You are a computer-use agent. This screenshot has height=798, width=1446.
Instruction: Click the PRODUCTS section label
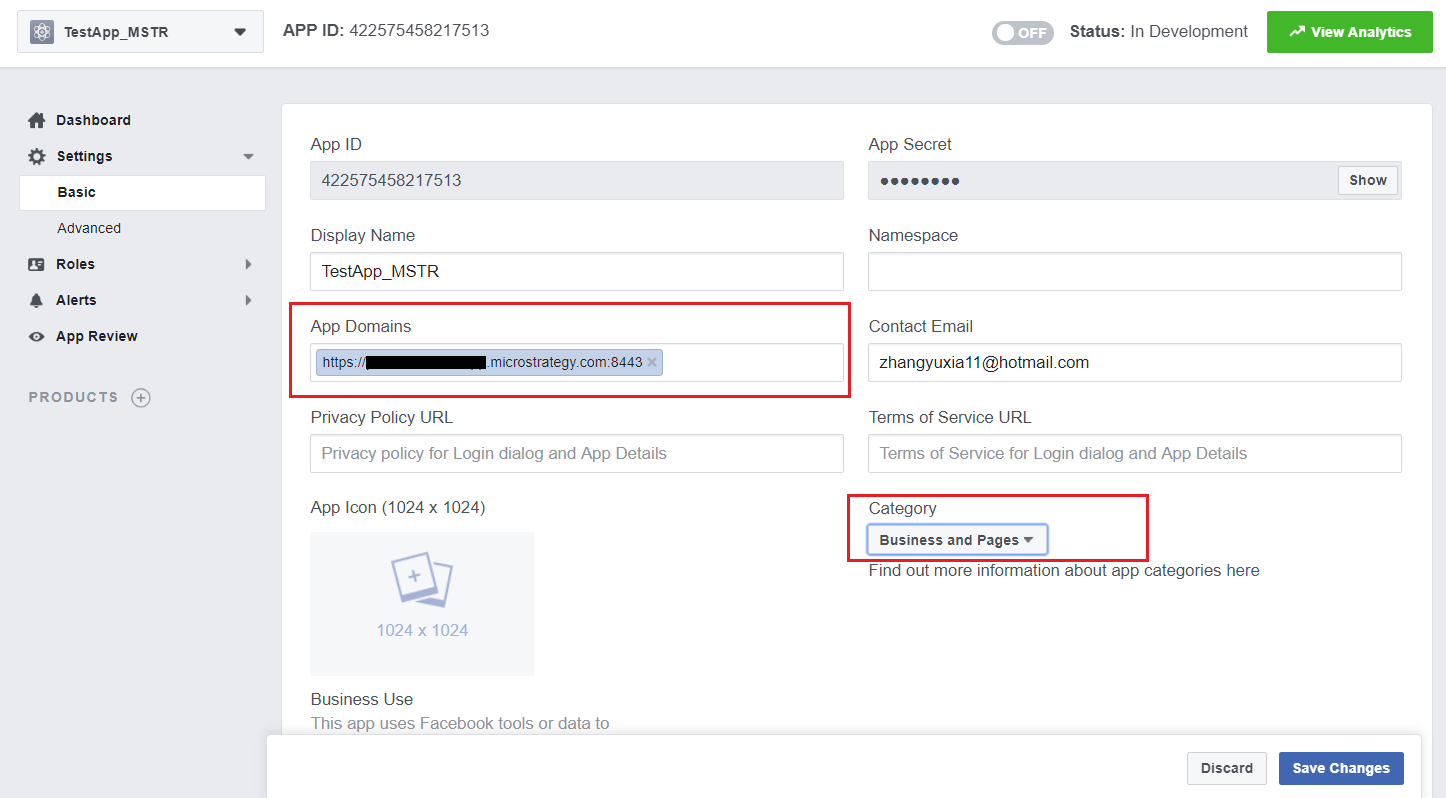(x=73, y=397)
